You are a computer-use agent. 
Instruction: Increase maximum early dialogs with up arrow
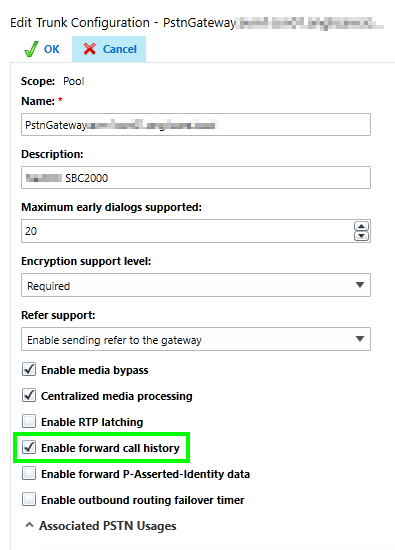361,226
